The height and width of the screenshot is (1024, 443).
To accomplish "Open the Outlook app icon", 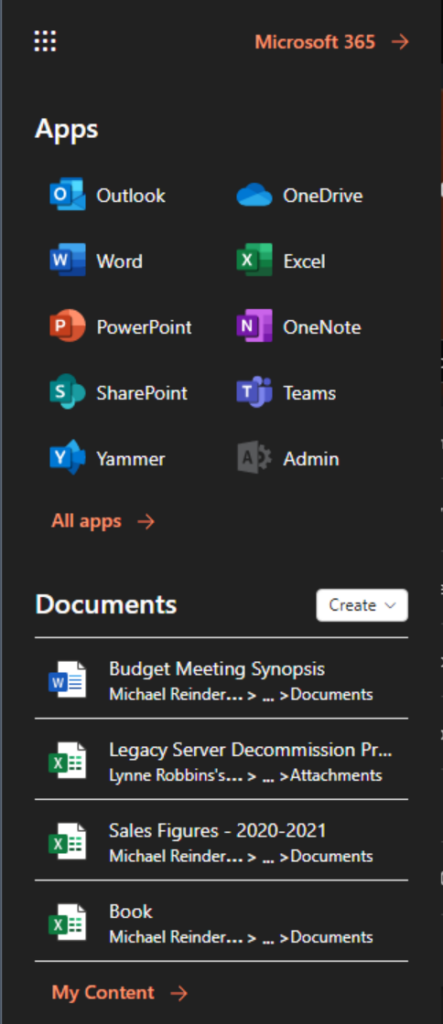I will (67, 195).
